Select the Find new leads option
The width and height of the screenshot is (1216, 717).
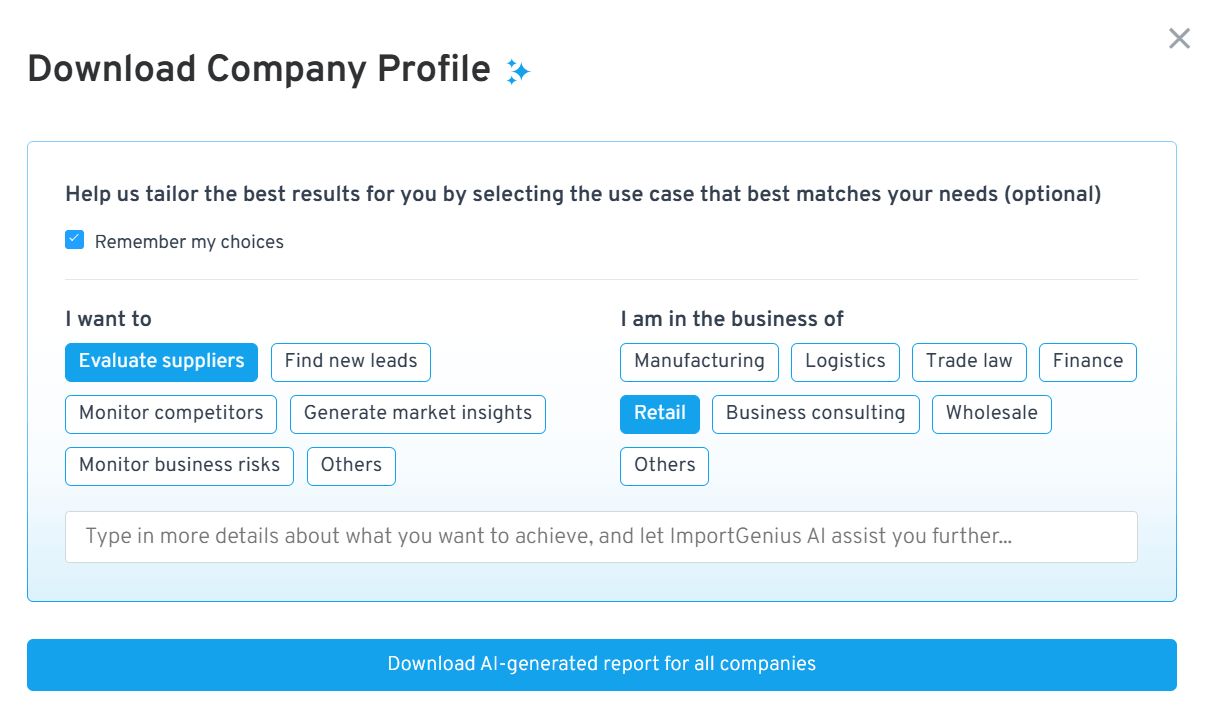(x=350, y=362)
